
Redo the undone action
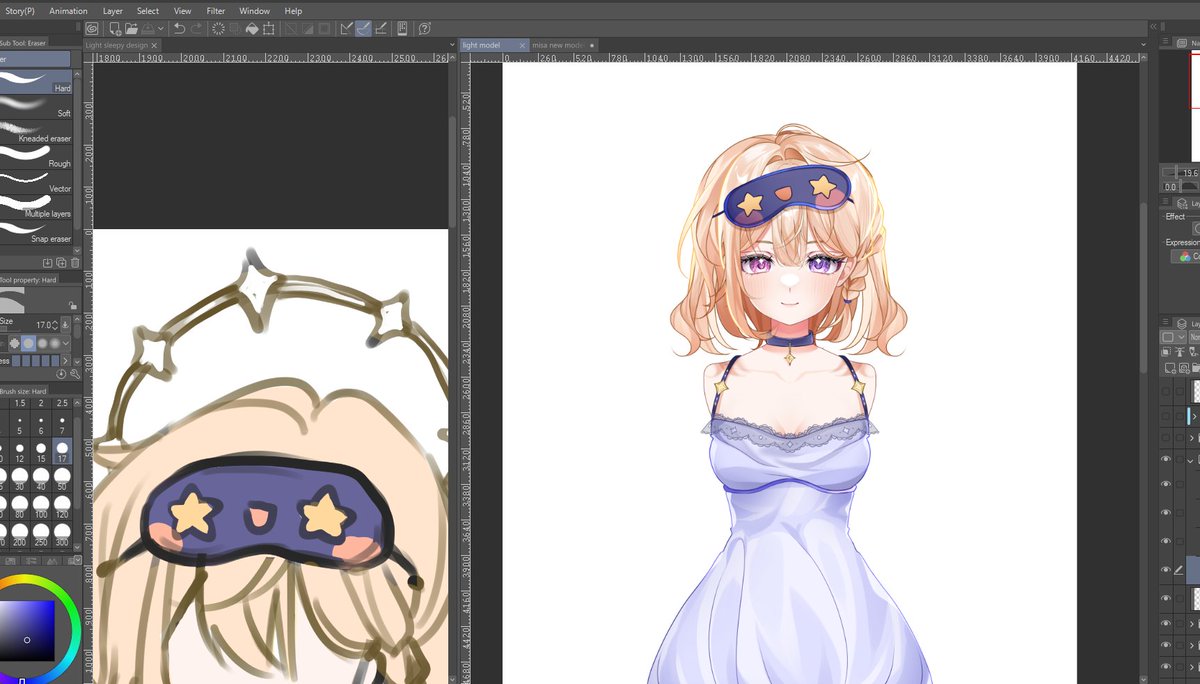coord(197,29)
